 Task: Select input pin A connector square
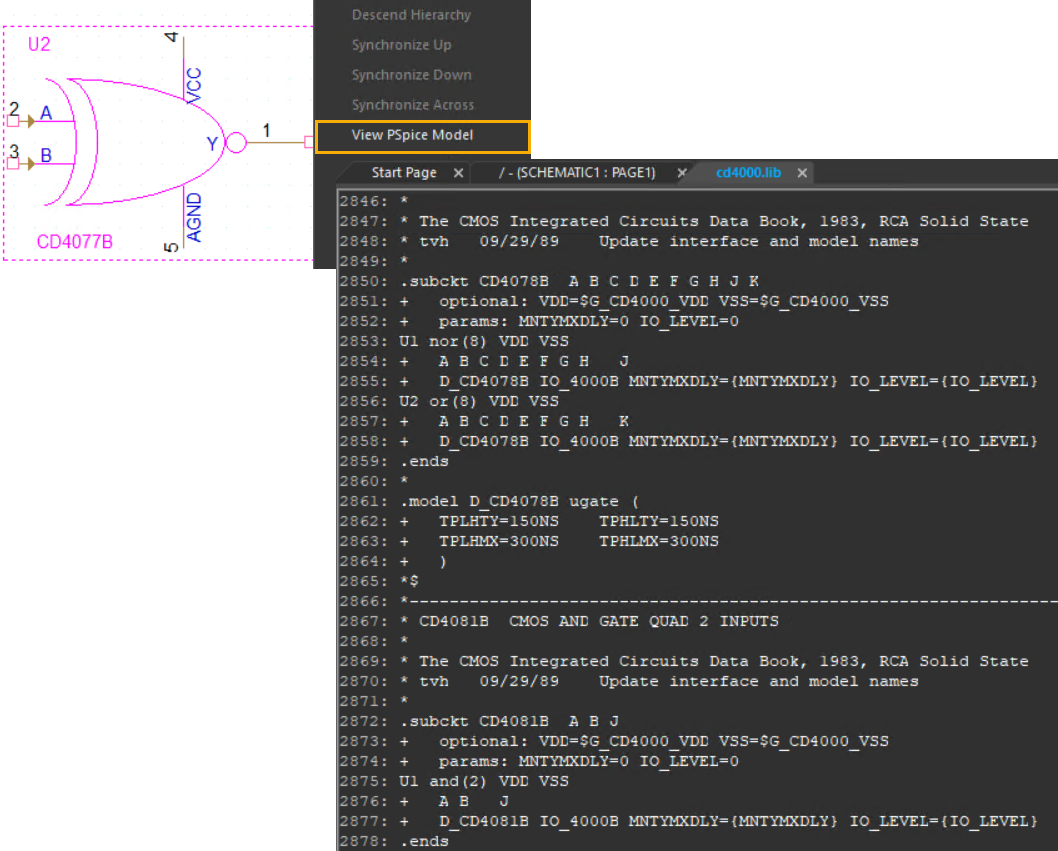click(x=13, y=121)
